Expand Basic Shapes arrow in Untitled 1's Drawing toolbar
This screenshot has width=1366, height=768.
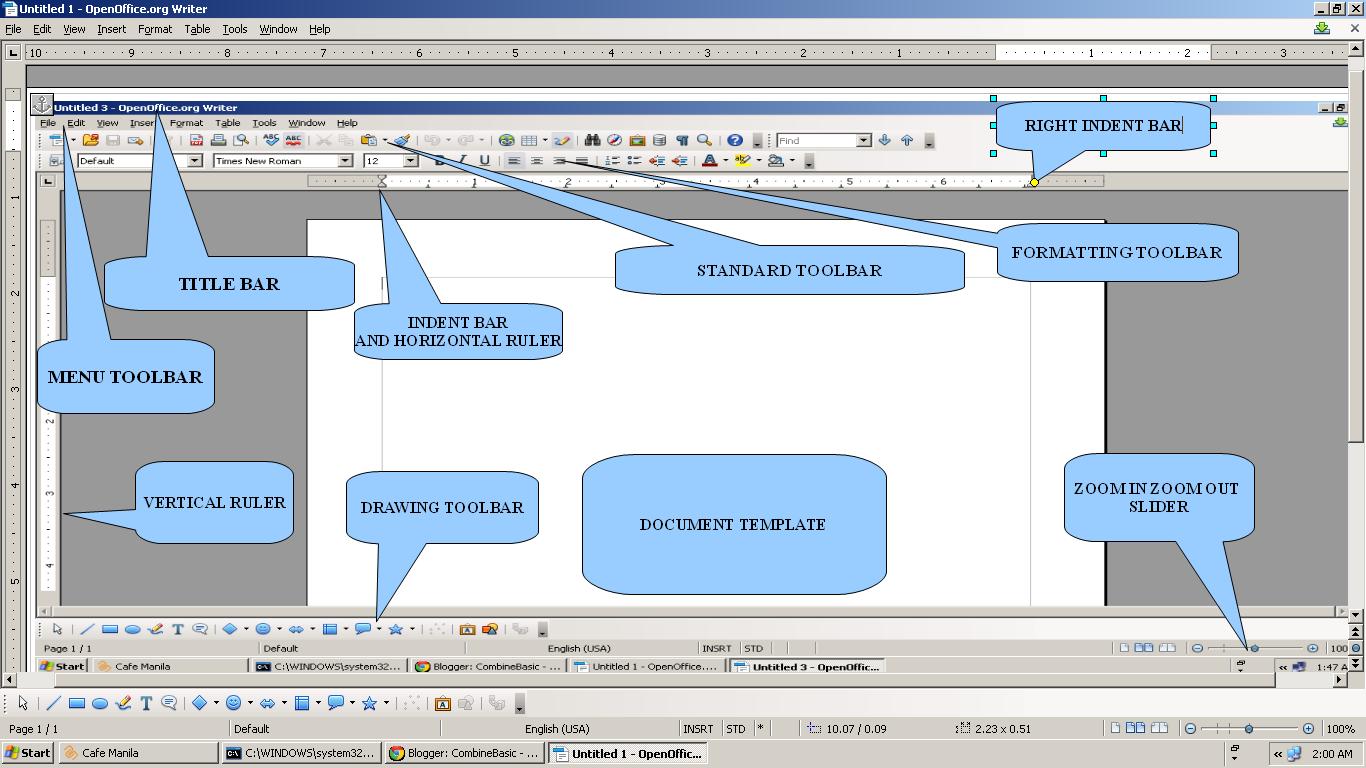pos(216,703)
